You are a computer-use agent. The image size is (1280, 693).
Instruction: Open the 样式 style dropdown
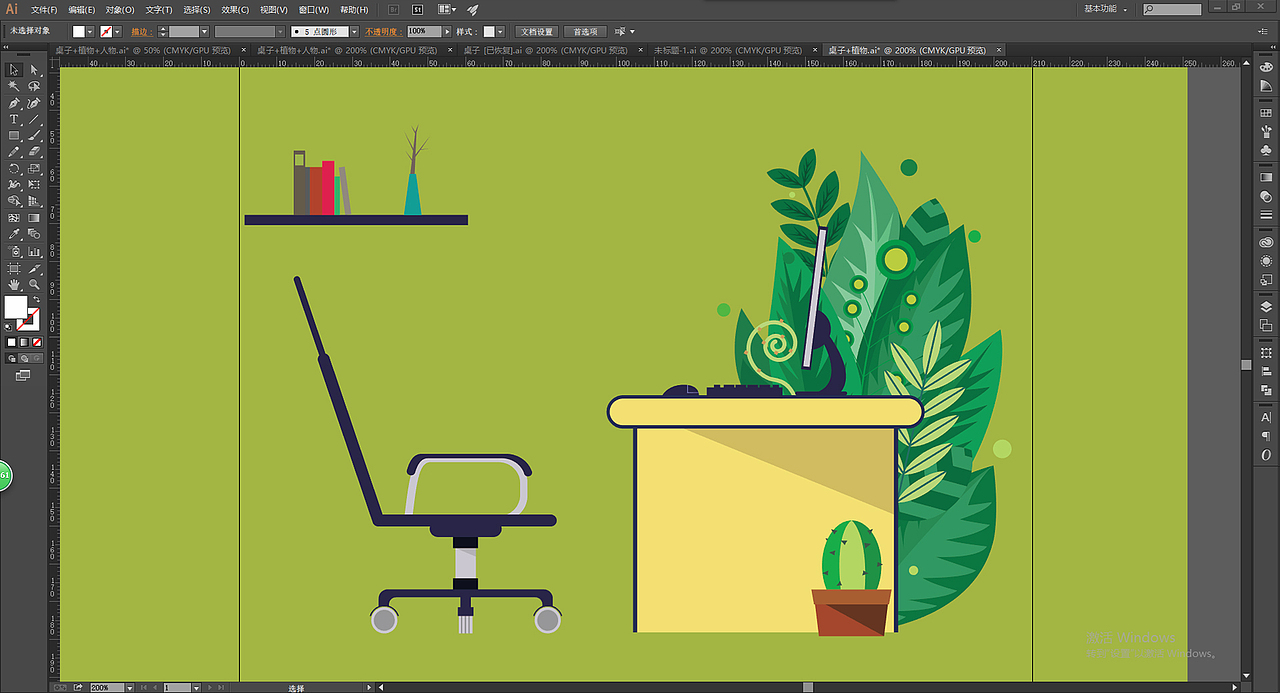coord(502,32)
